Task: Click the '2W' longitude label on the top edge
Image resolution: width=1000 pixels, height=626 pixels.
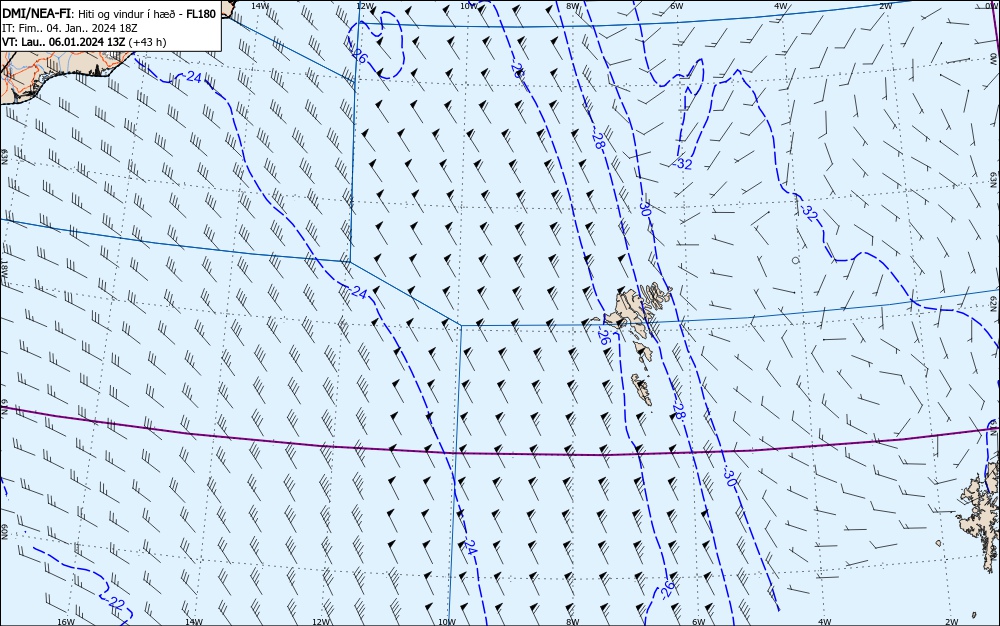Action: 885,6
